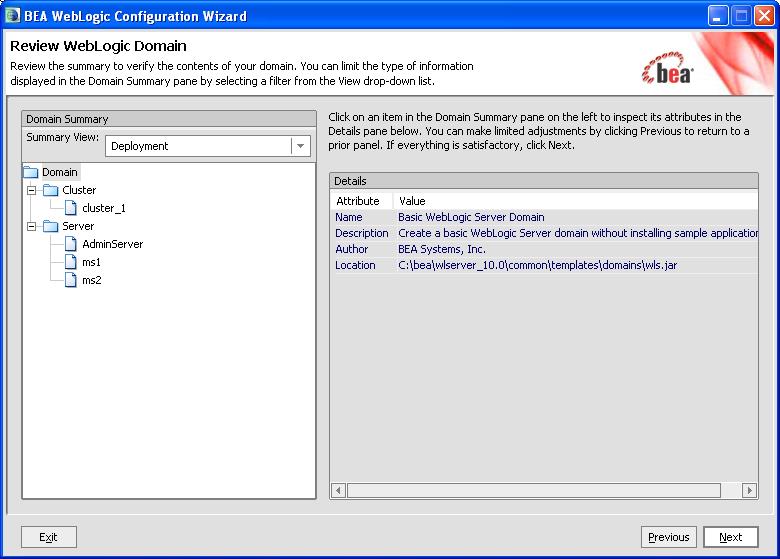
Task: Click the bea logo
Action: [x=668, y=70]
